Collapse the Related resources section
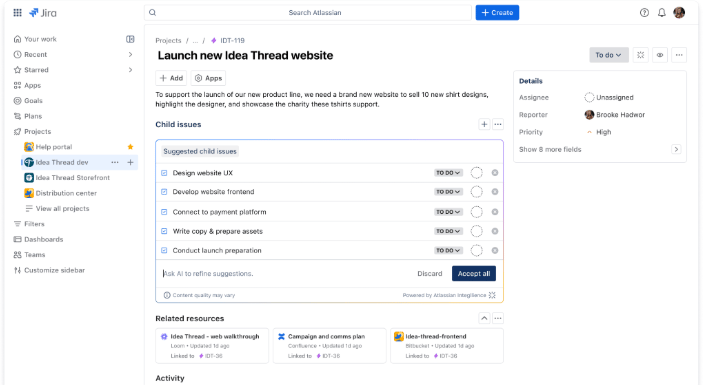Image resolution: width=703 pixels, height=388 pixels. 484,318
